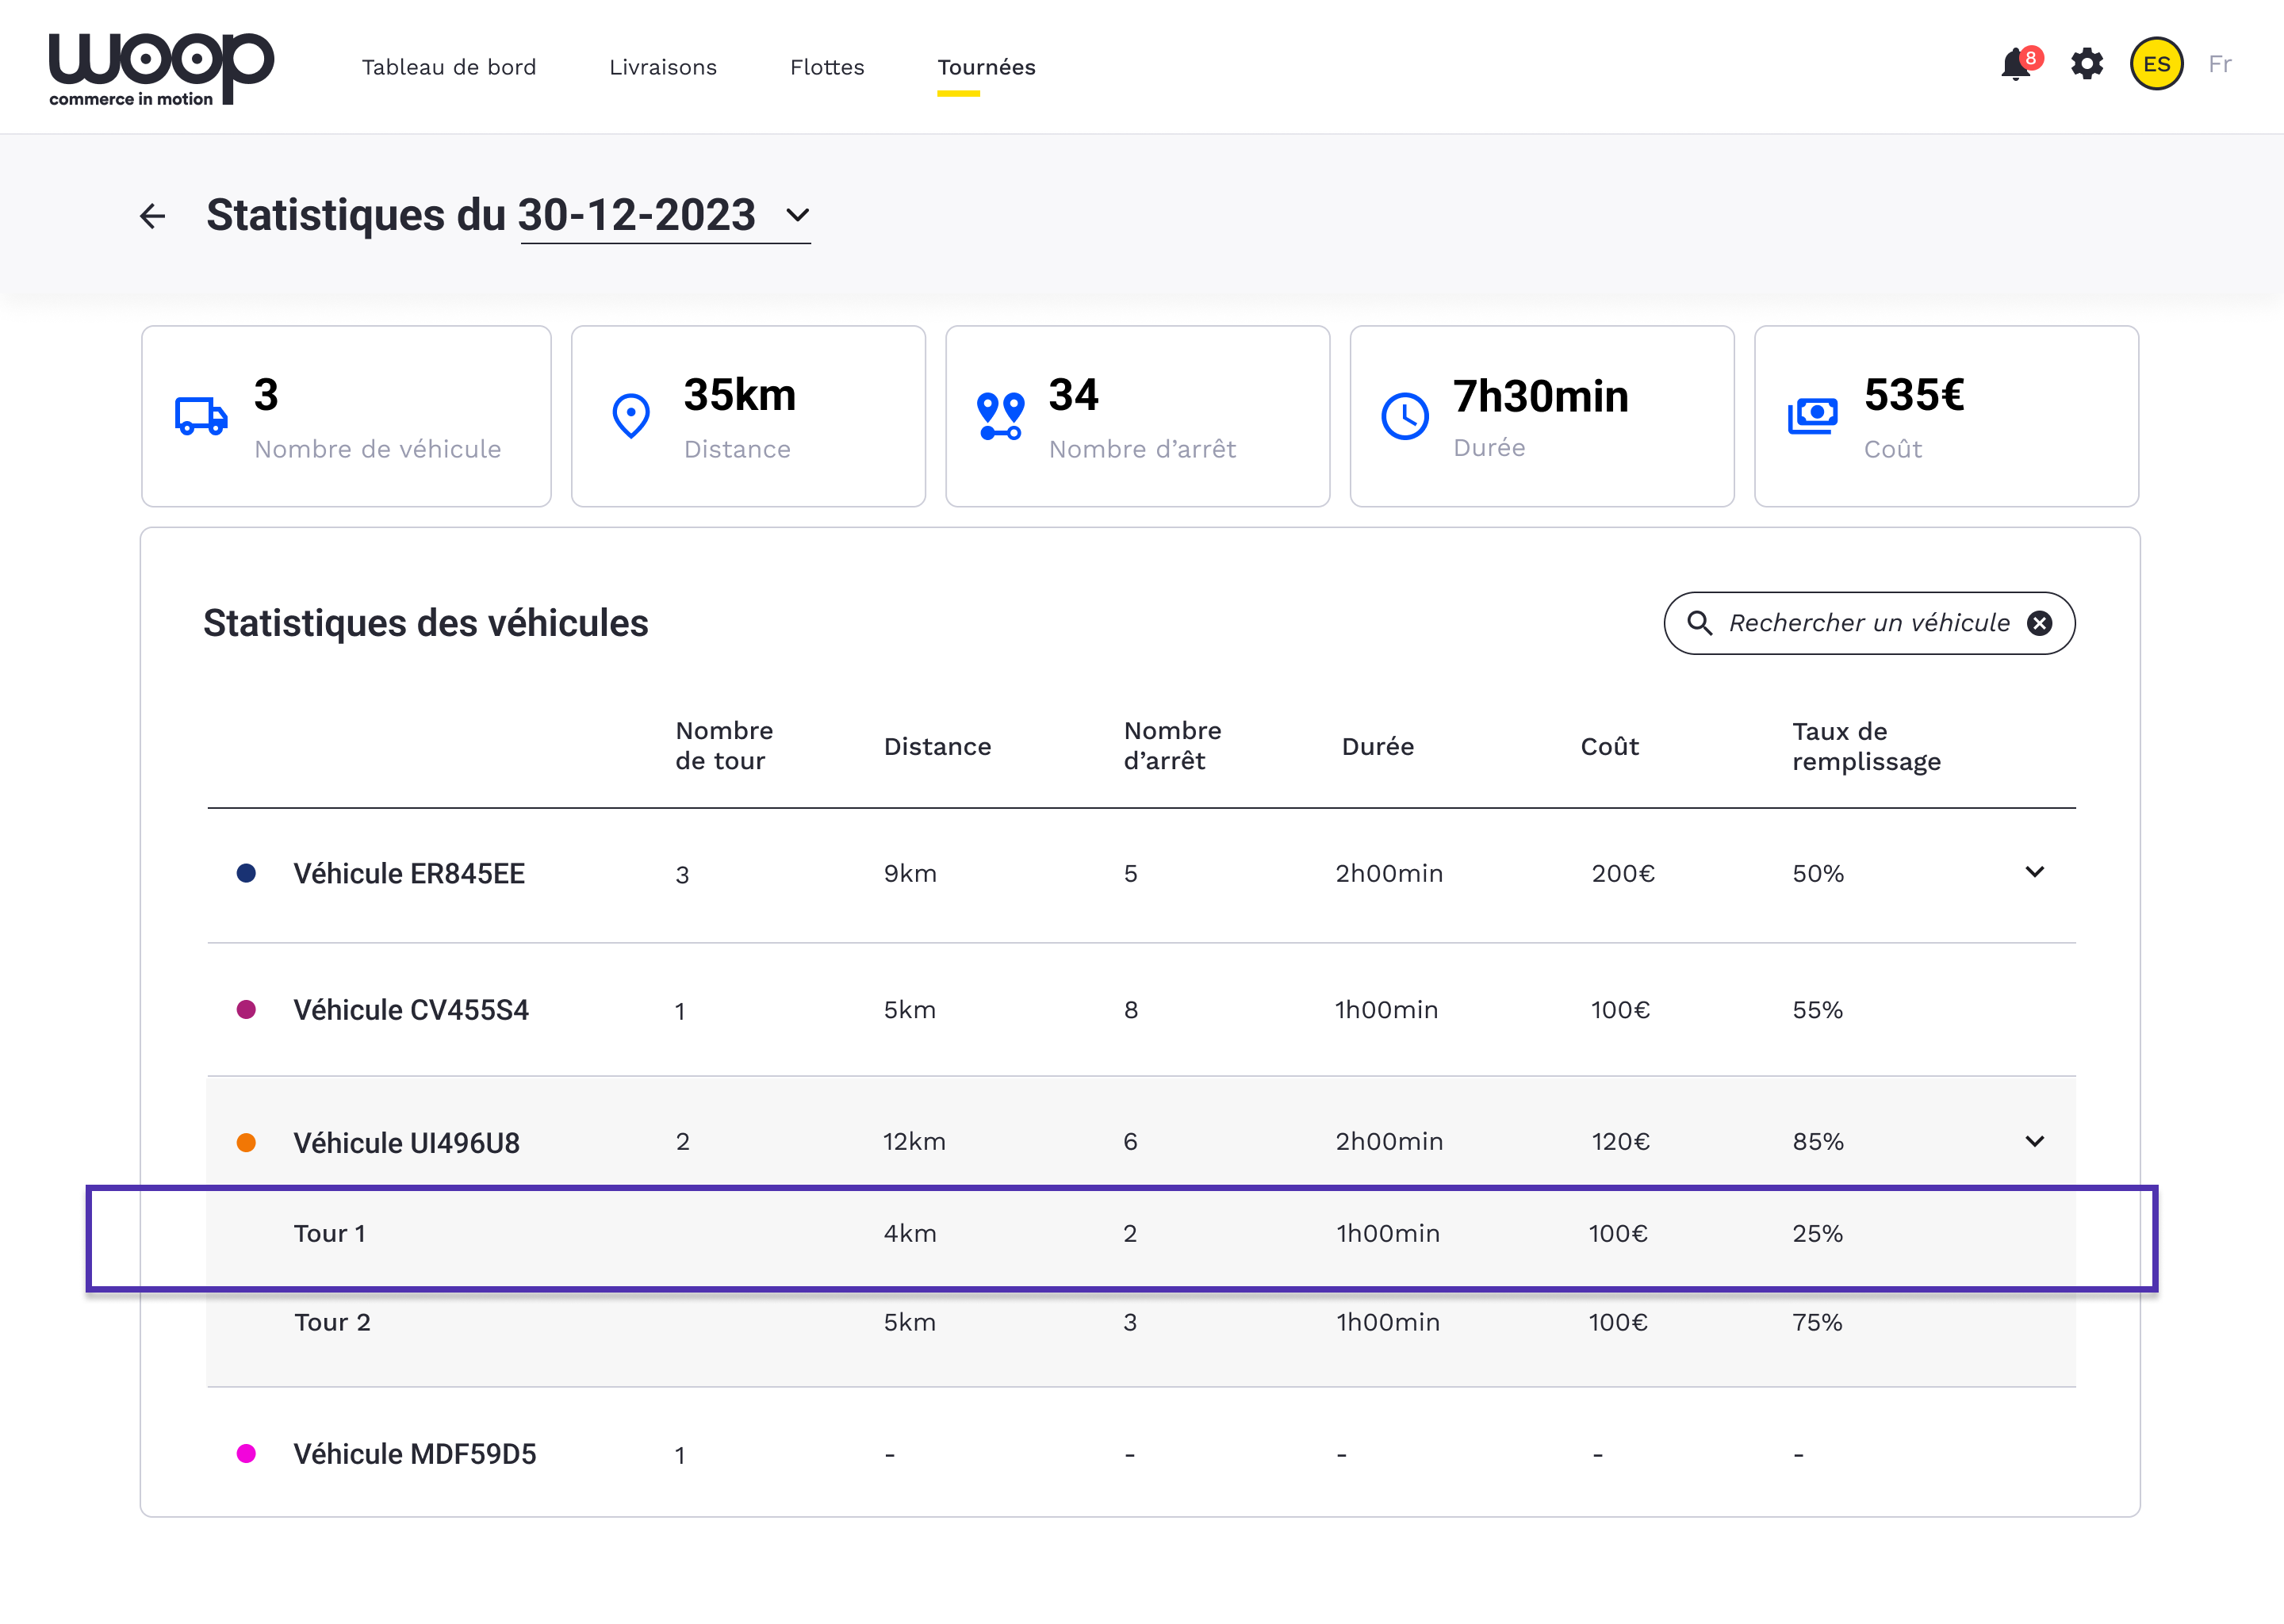Click the distance location pin icon
Image resolution: width=2284 pixels, height=1624 pixels.
631,415
